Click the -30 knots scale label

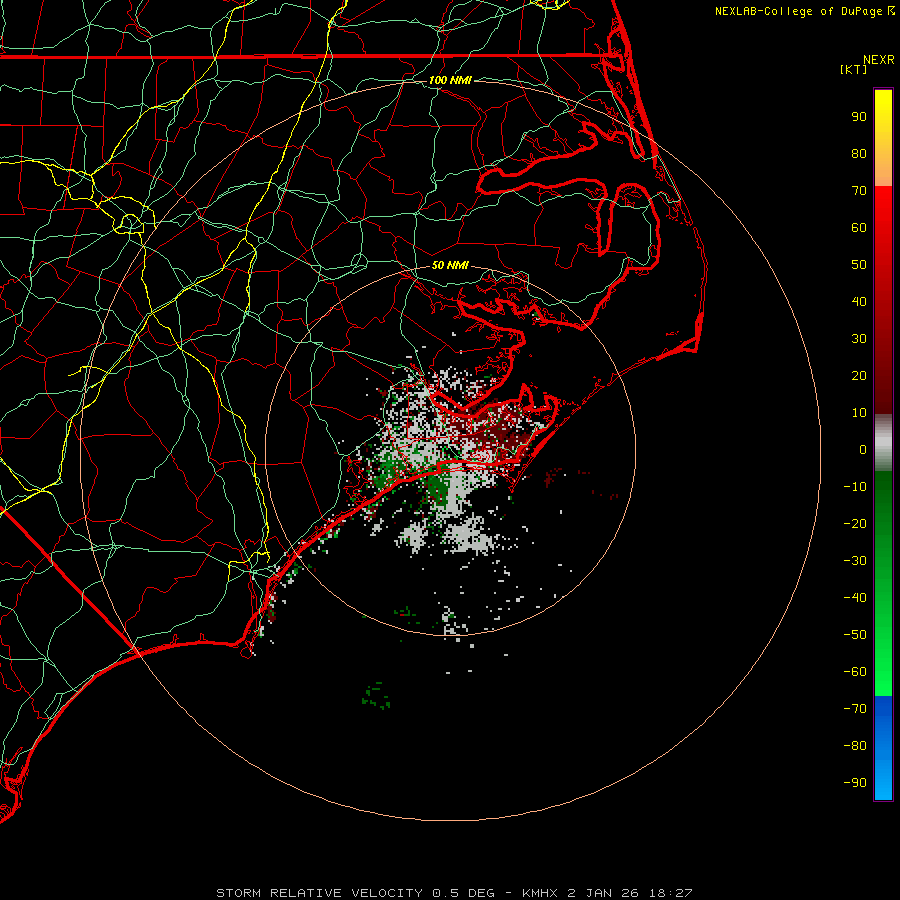(x=855, y=561)
